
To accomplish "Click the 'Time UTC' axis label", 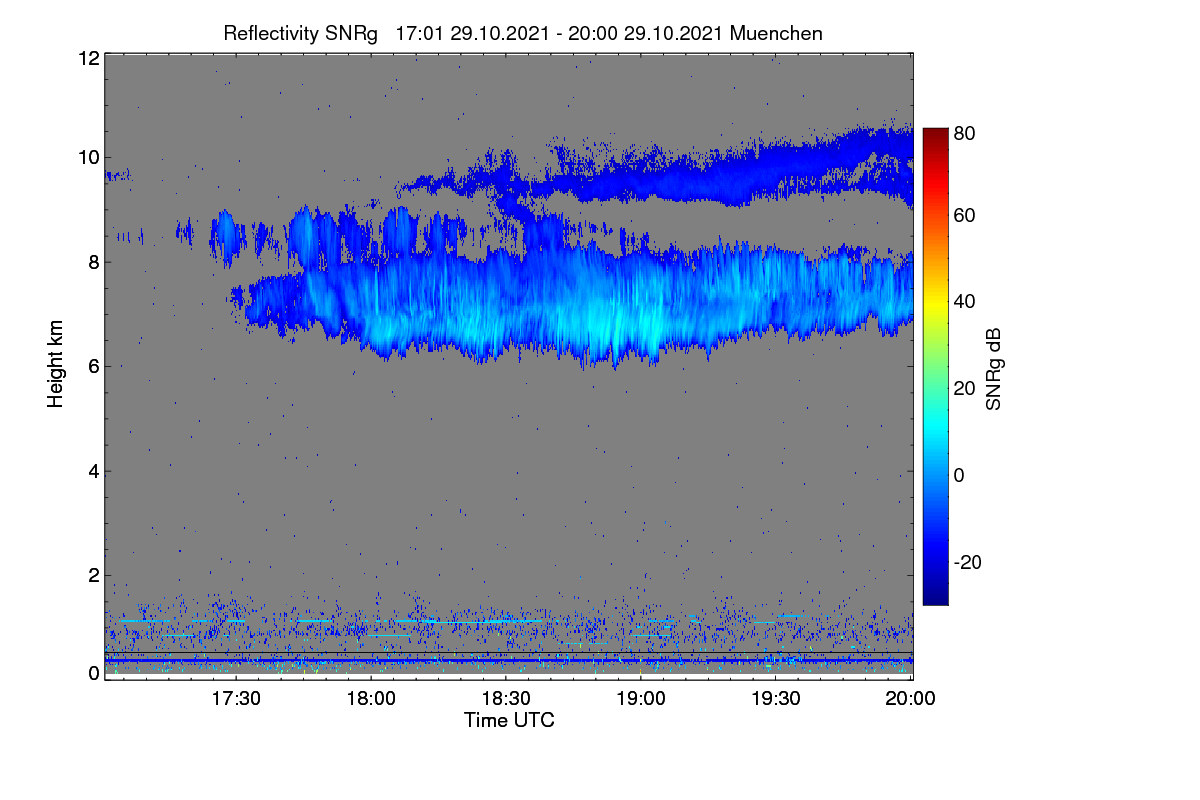I will click(508, 720).
